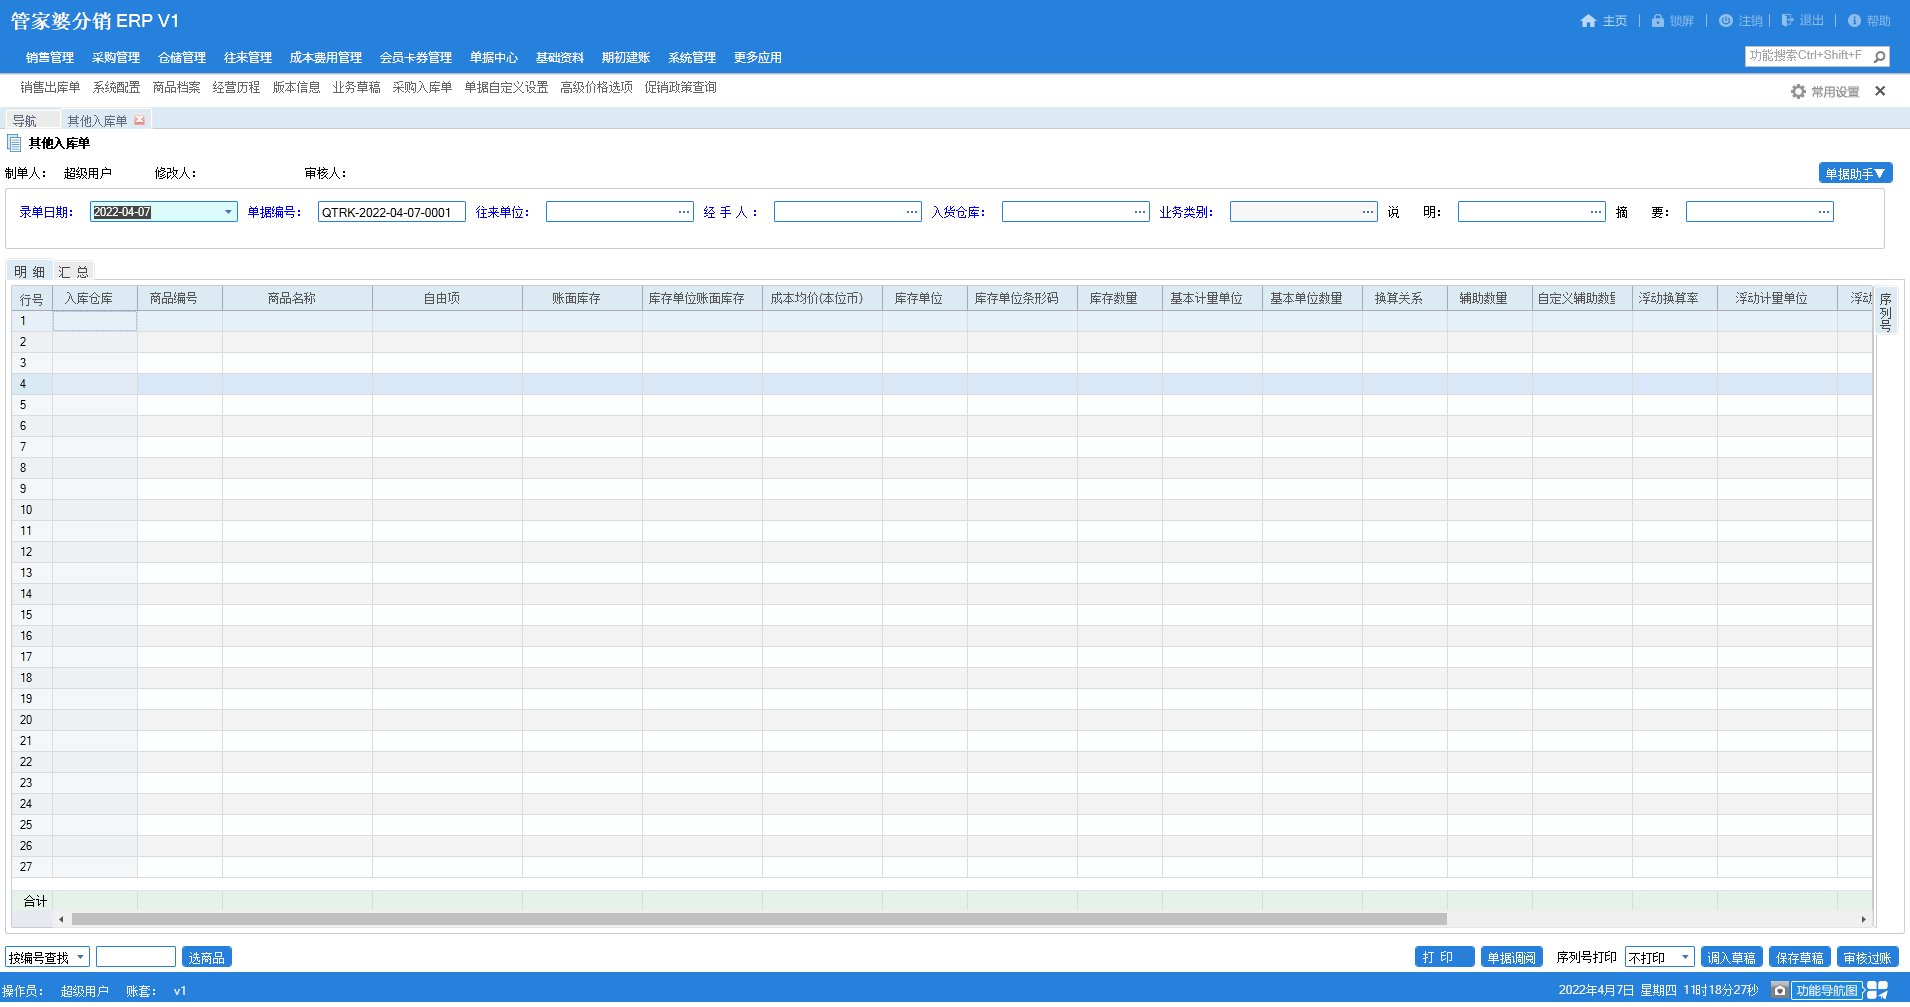Open the 序列号 side panel
Image resolution: width=1910 pixels, height=1007 pixels.
tap(1886, 311)
